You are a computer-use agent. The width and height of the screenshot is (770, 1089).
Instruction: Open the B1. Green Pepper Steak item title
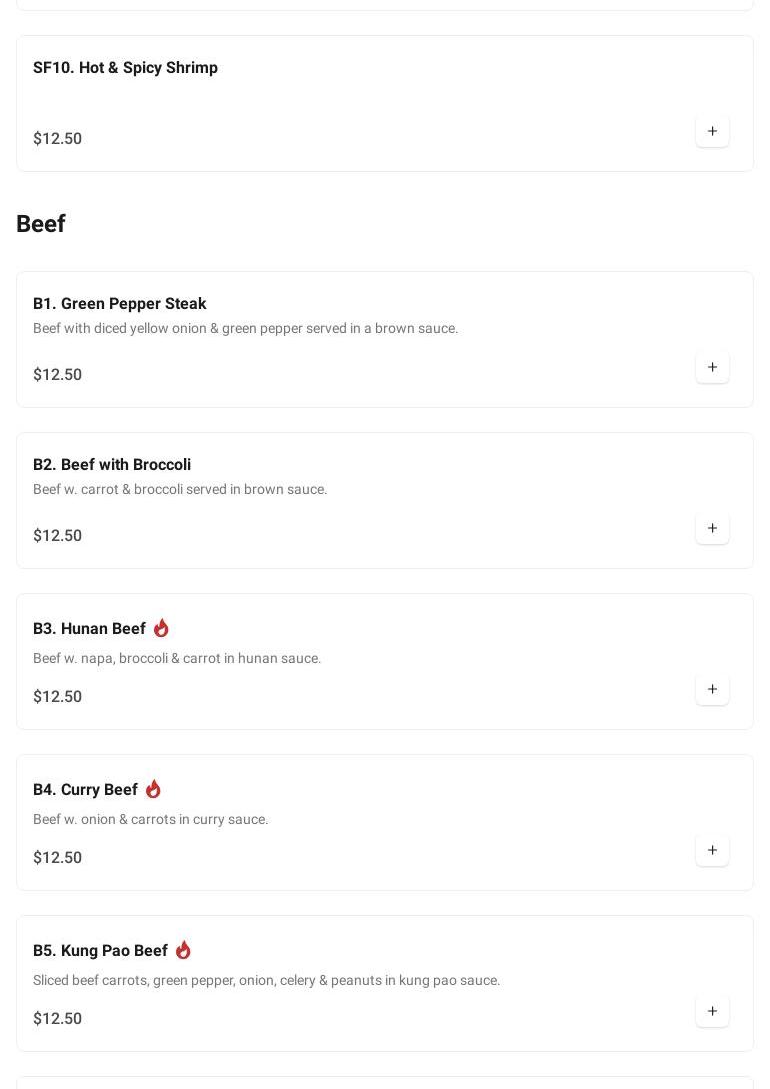pos(120,304)
